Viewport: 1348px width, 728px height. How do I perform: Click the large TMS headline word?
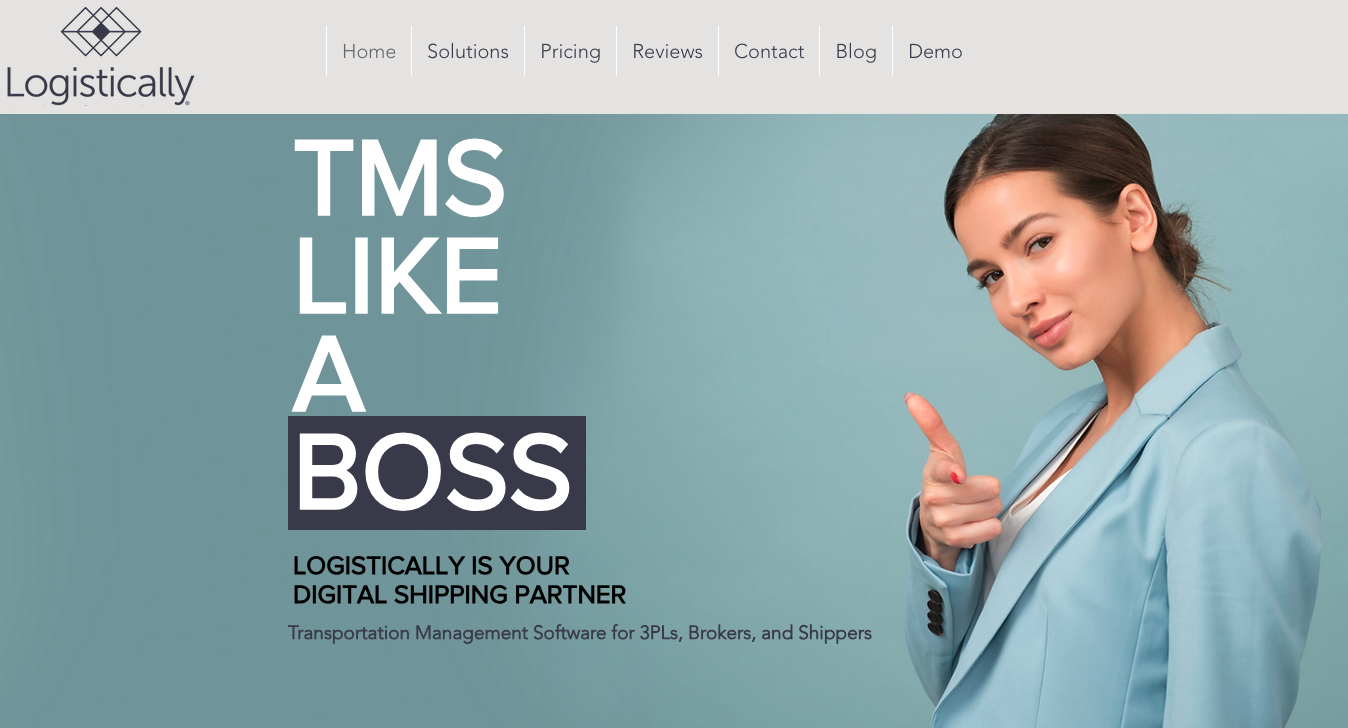[399, 179]
